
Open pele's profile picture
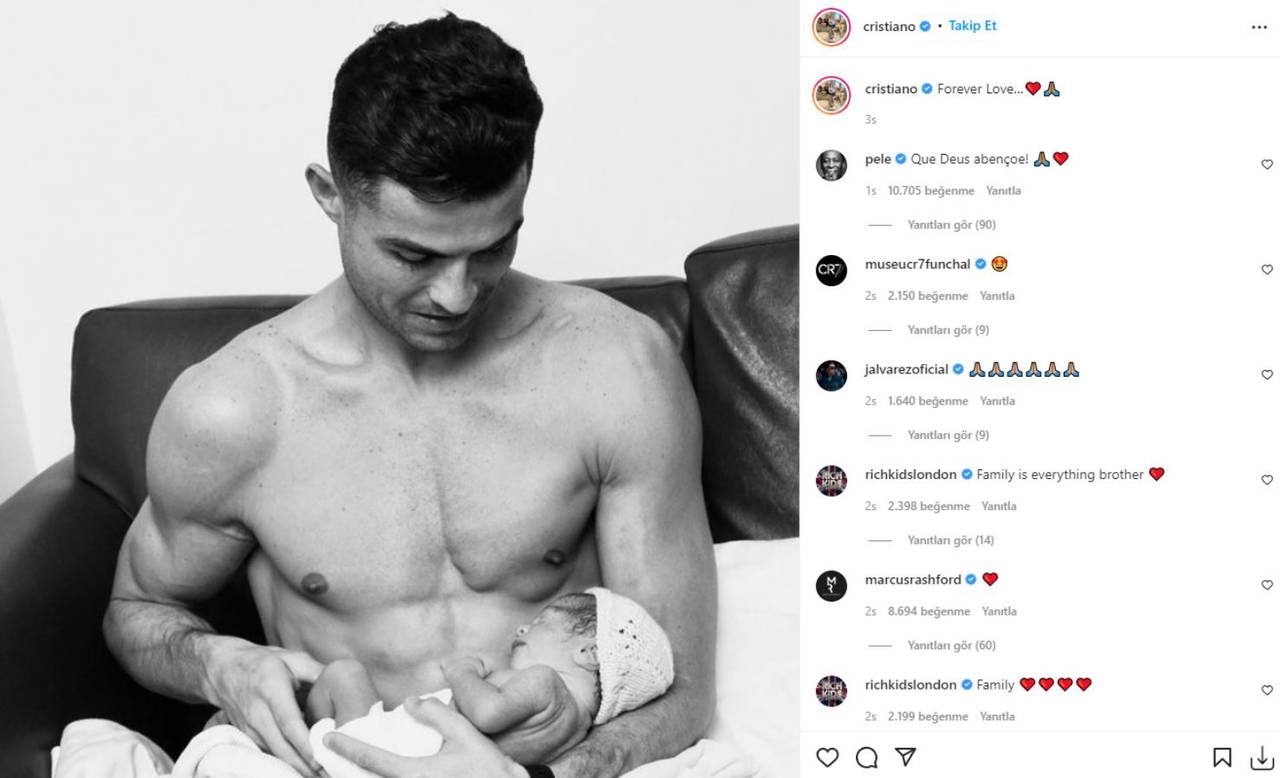coord(831,164)
